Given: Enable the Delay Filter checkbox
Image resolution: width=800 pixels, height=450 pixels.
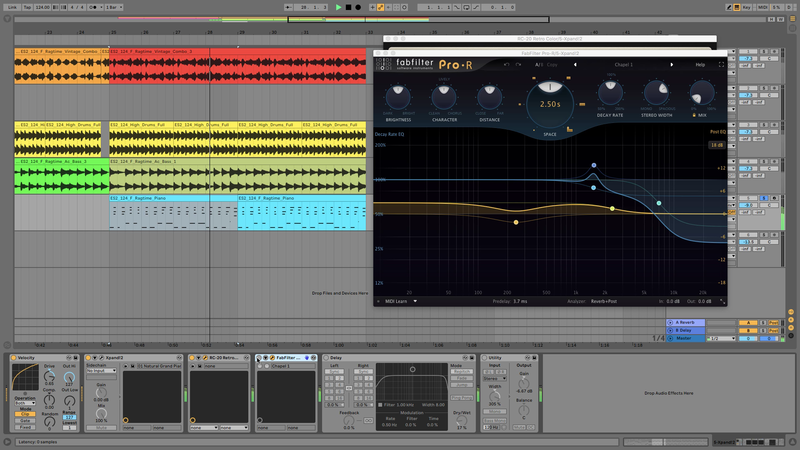Looking at the screenshot, I should tap(380, 405).
